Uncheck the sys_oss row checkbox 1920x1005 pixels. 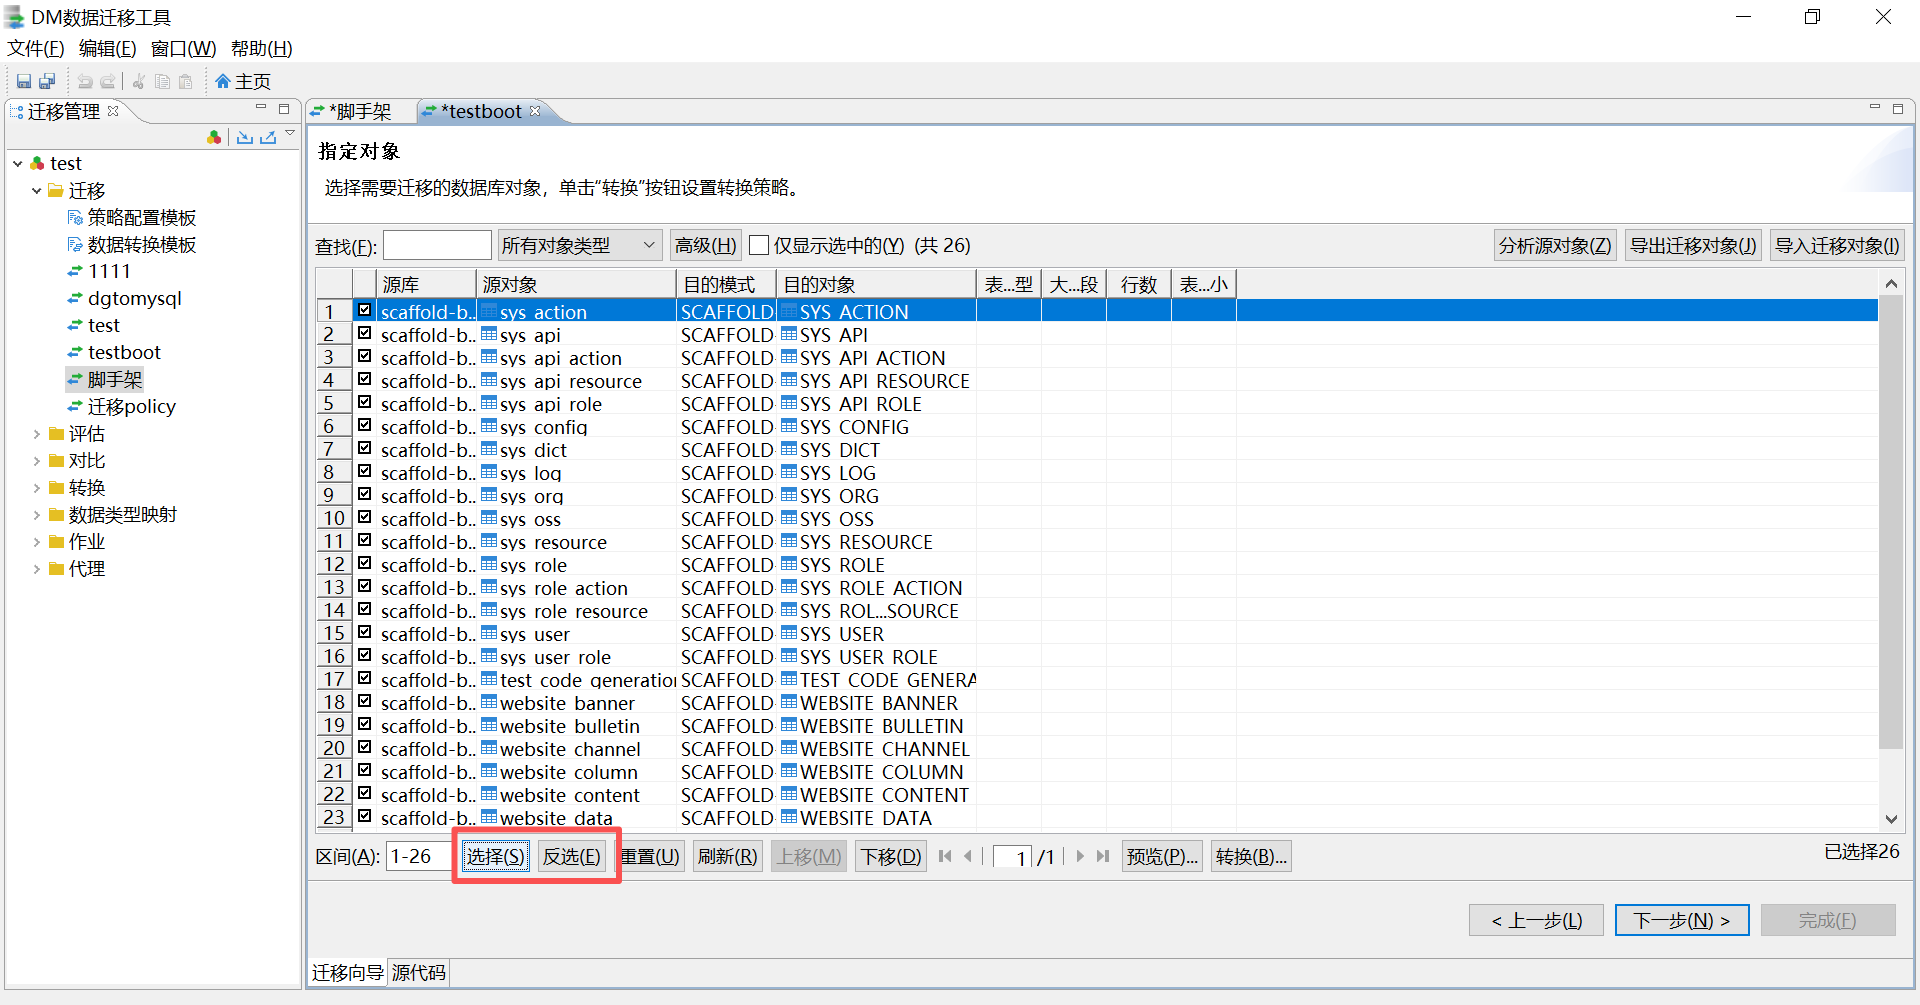click(365, 517)
